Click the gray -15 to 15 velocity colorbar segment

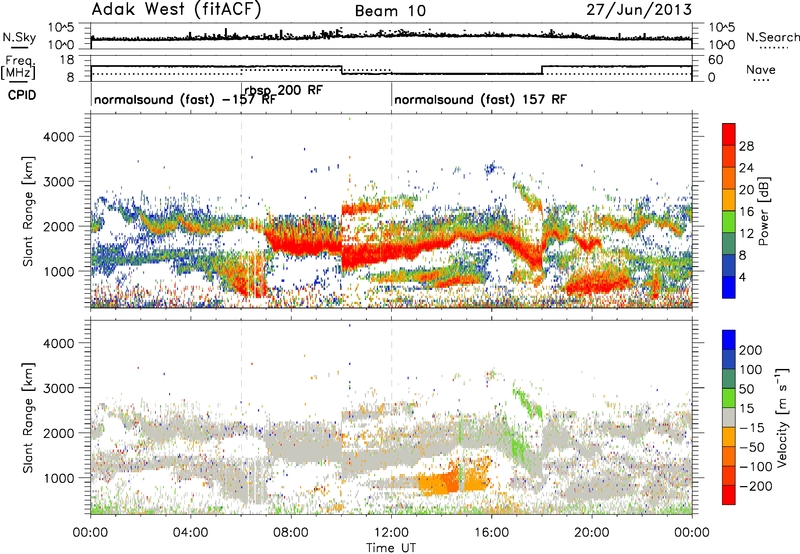click(x=729, y=417)
